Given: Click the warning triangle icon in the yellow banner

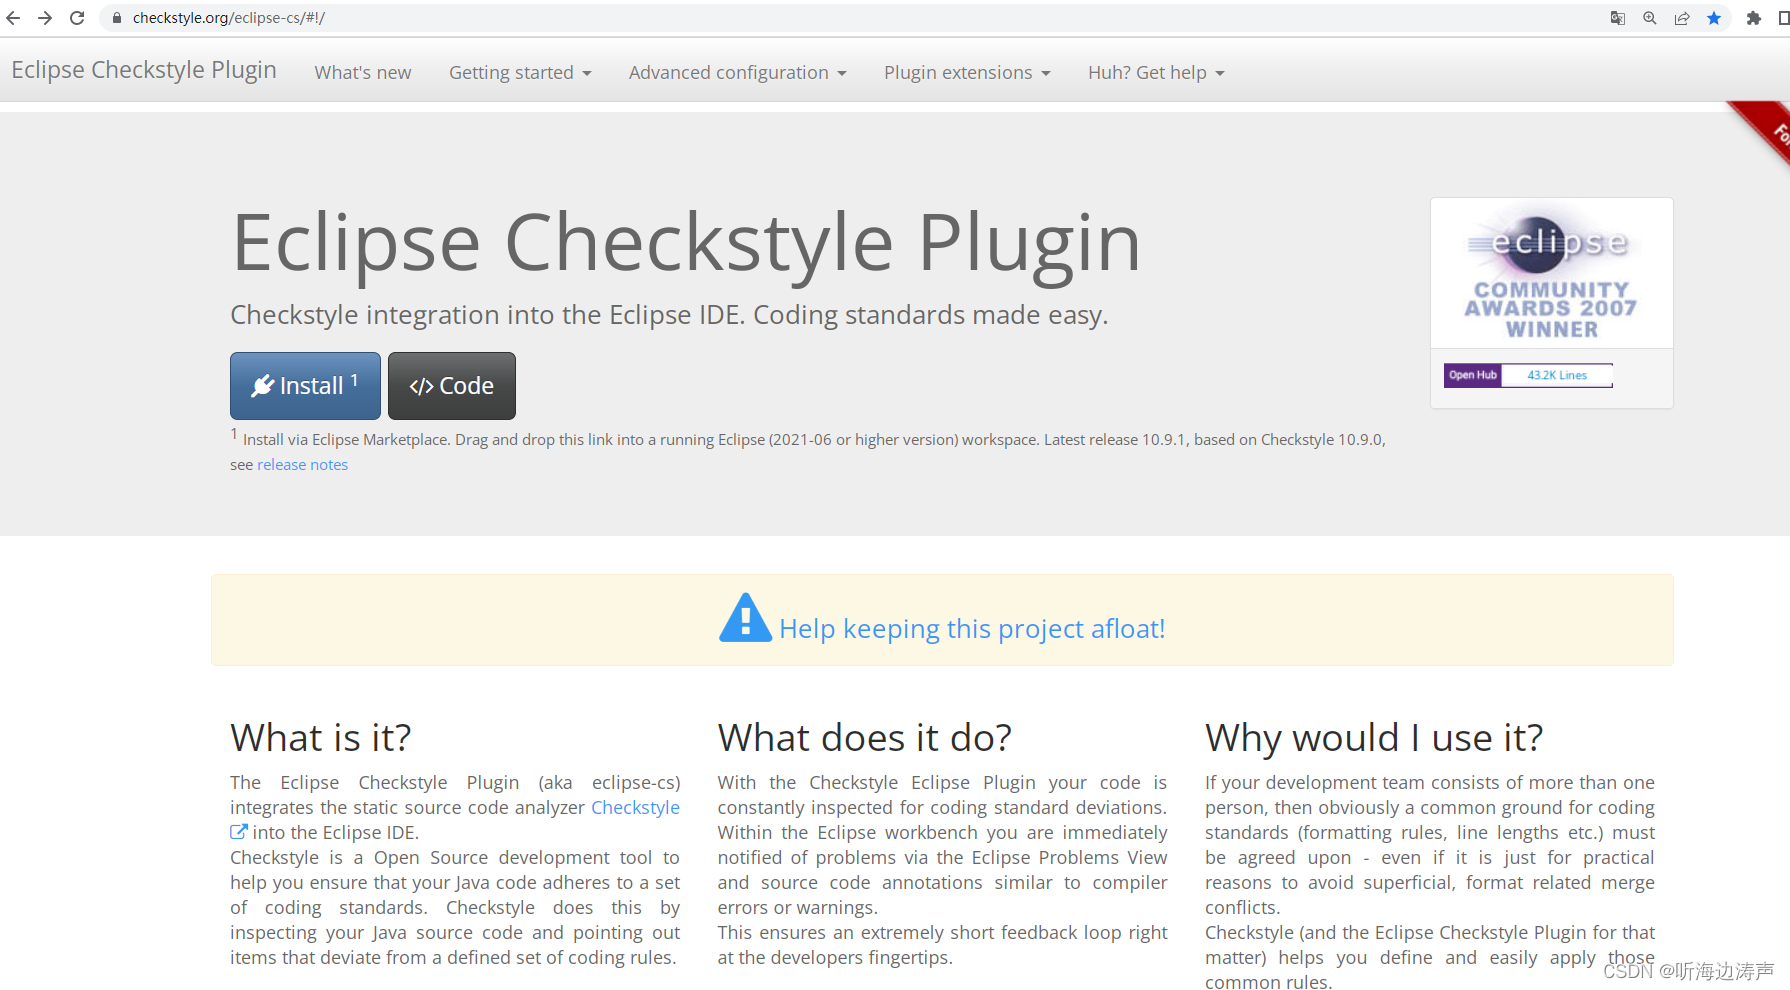Looking at the screenshot, I should (x=744, y=618).
